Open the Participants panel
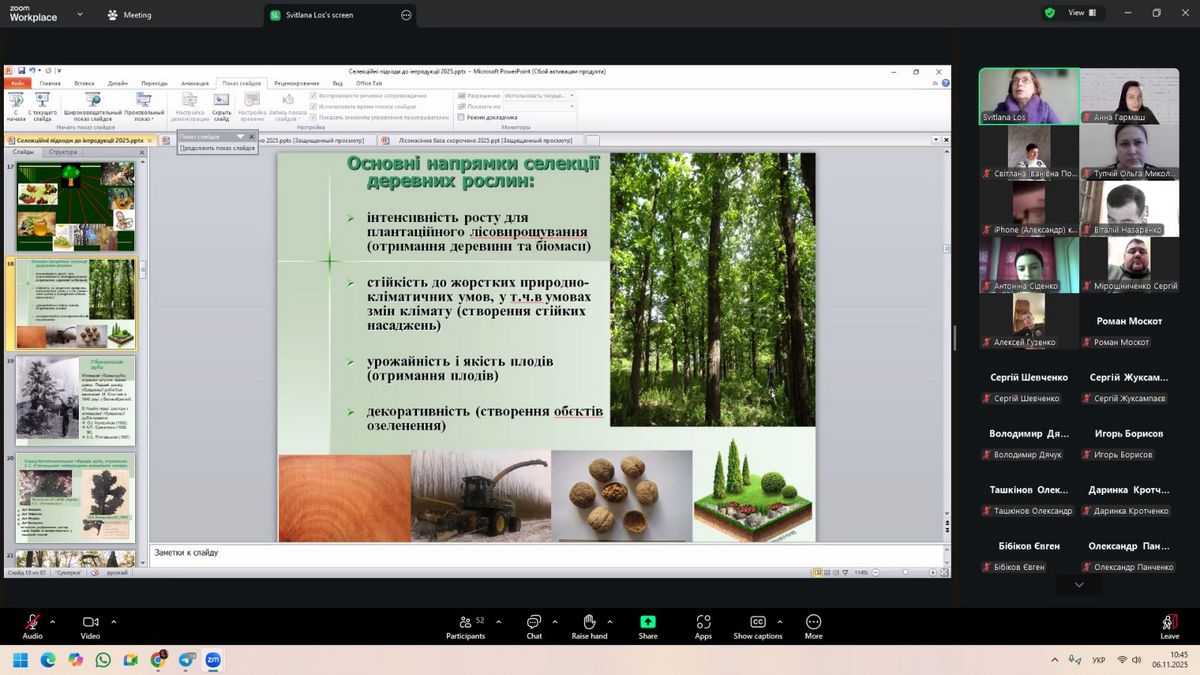The width and height of the screenshot is (1200, 675). click(465, 622)
